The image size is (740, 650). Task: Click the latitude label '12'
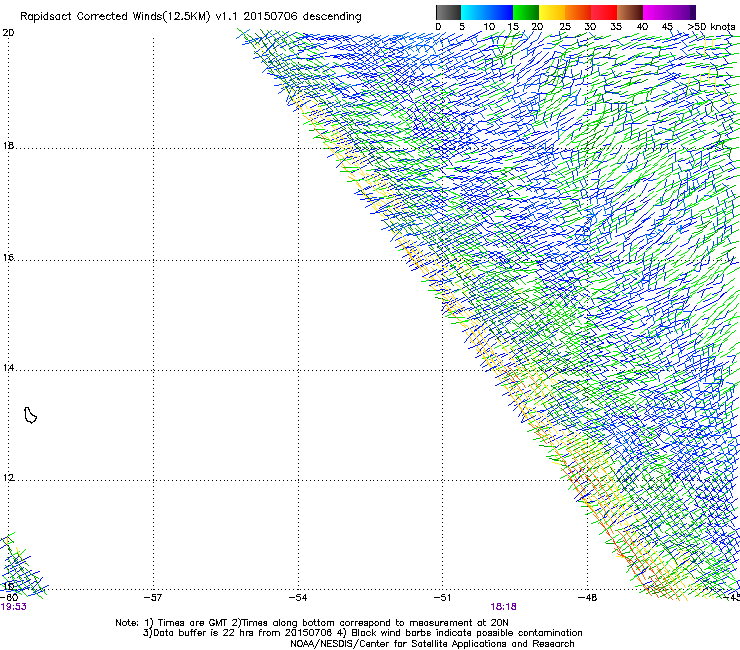[x=8, y=478]
